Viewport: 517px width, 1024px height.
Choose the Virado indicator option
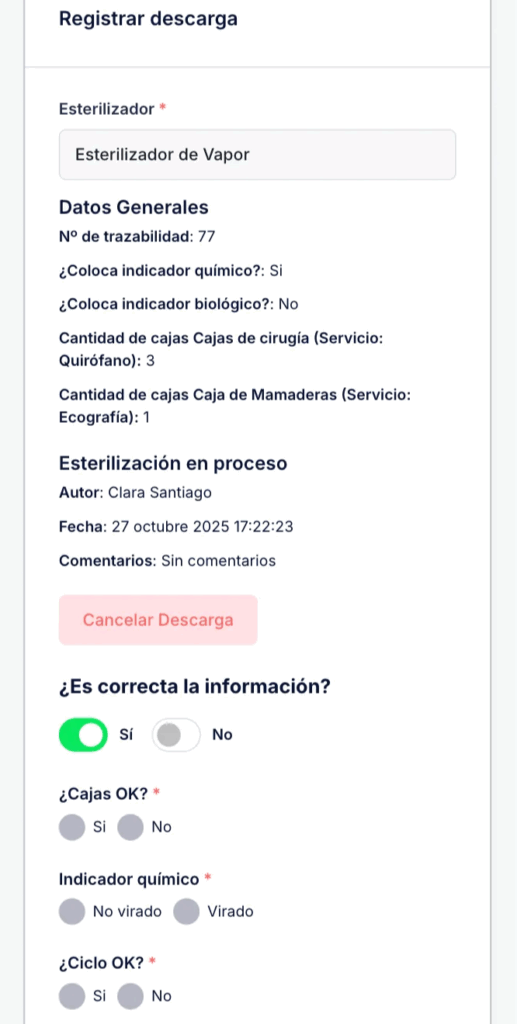(186, 911)
